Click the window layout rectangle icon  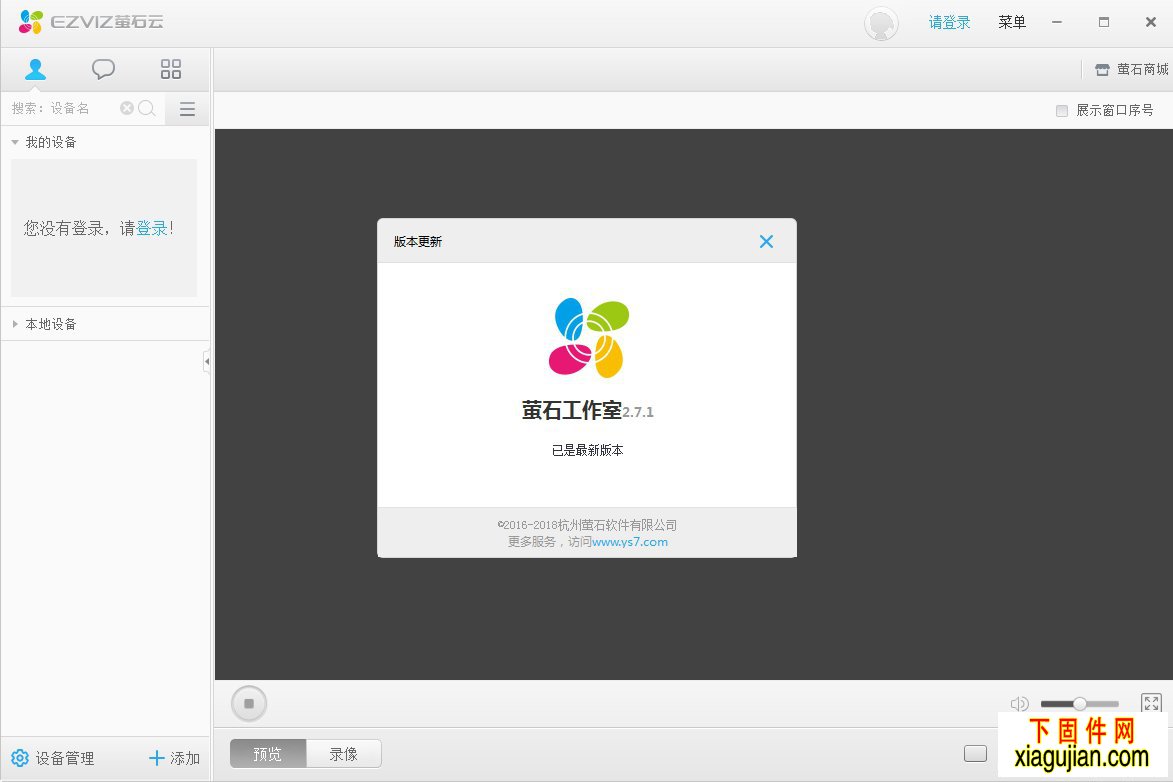coord(976,754)
